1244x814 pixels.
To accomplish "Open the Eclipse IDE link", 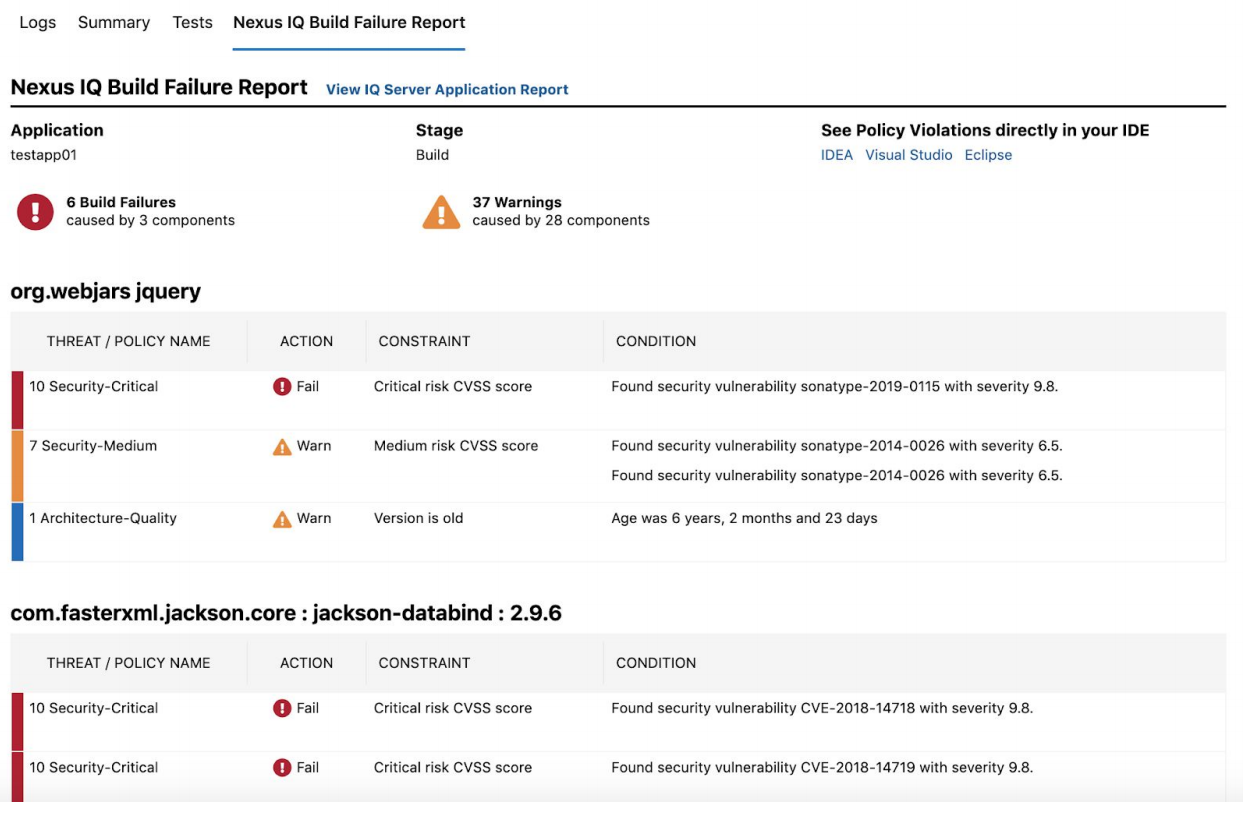I will pyautogui.click(x=988, y=155).
